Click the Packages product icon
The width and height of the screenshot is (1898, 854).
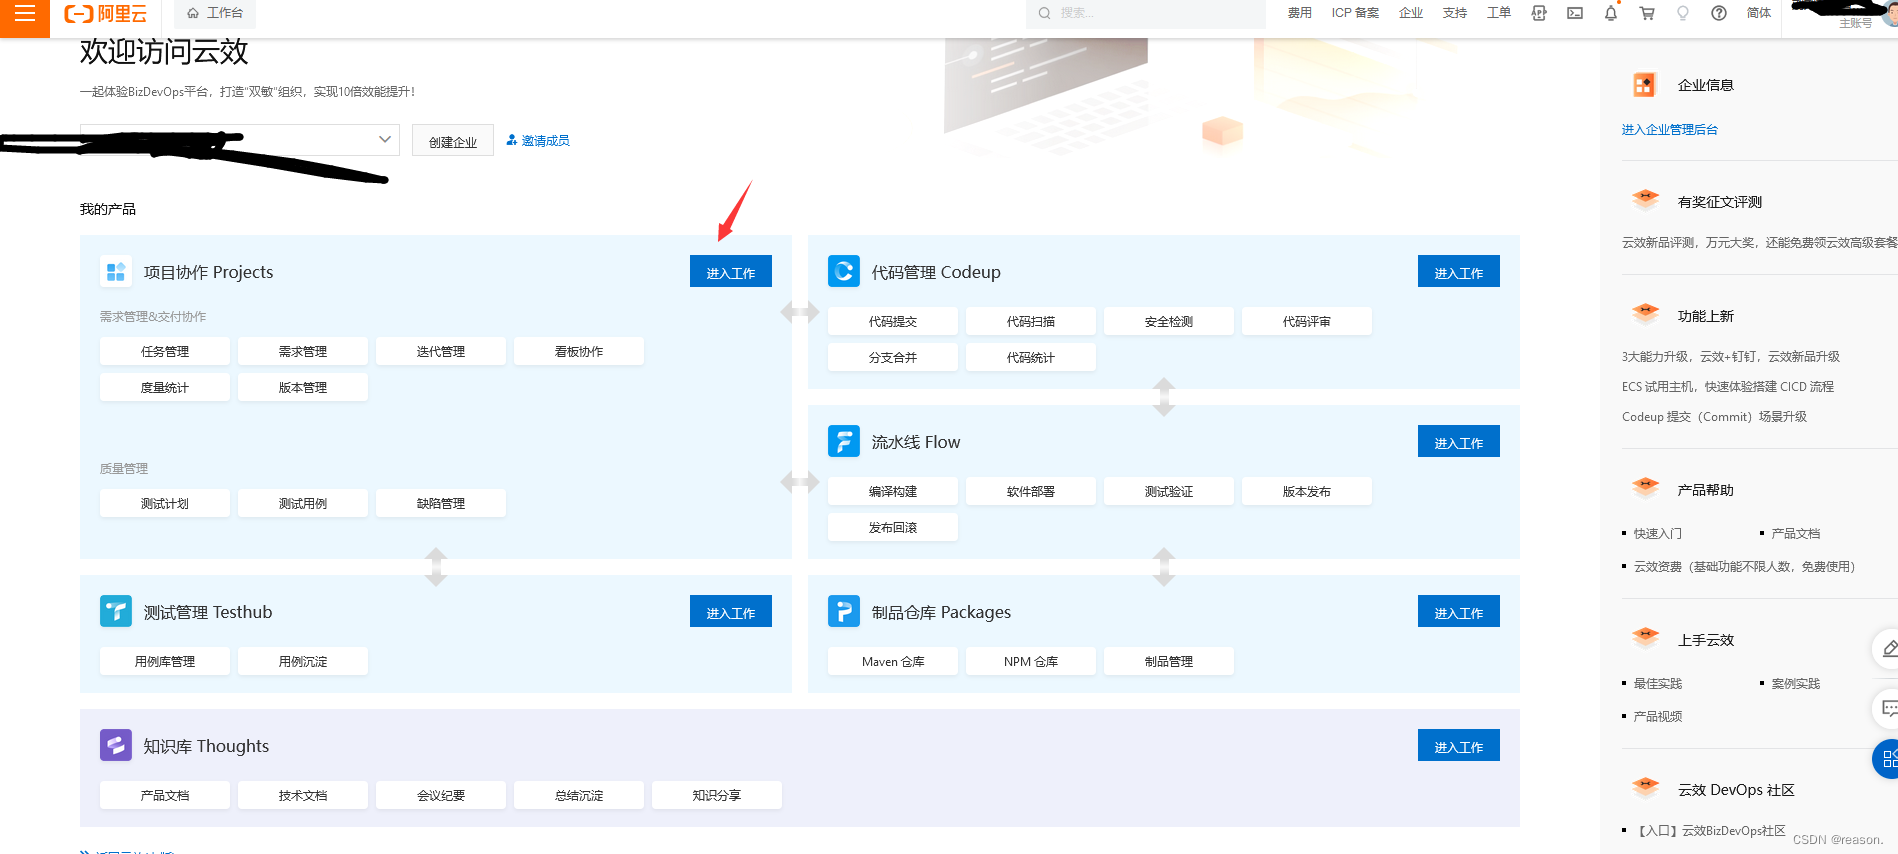pyautogui.click(x=844, y=612)
